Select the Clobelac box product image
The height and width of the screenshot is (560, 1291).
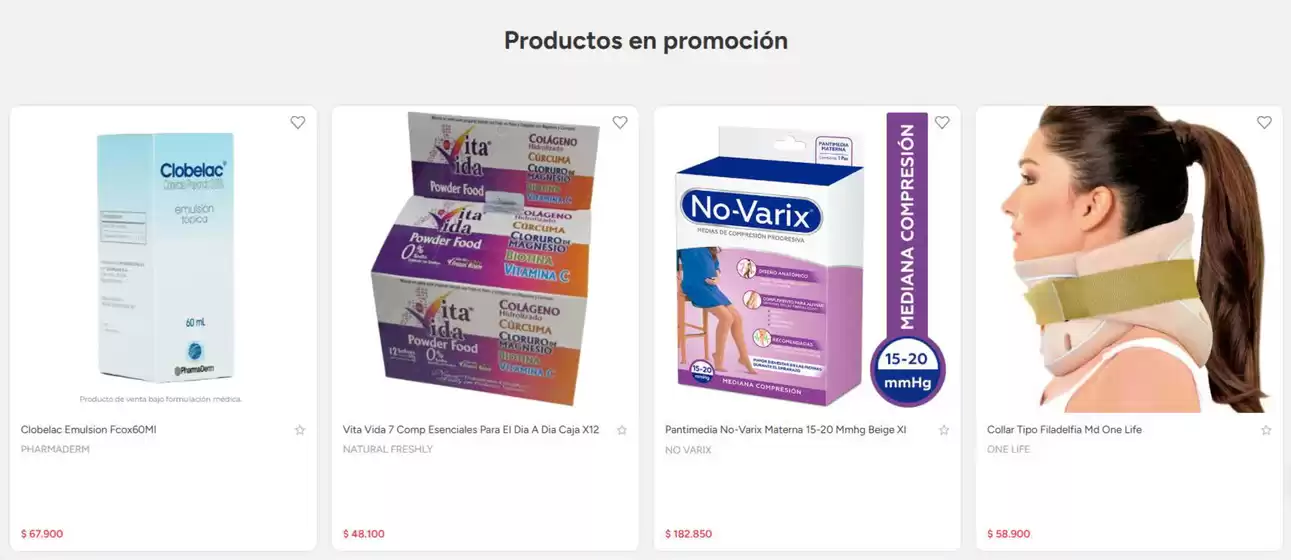pos(163,259)
